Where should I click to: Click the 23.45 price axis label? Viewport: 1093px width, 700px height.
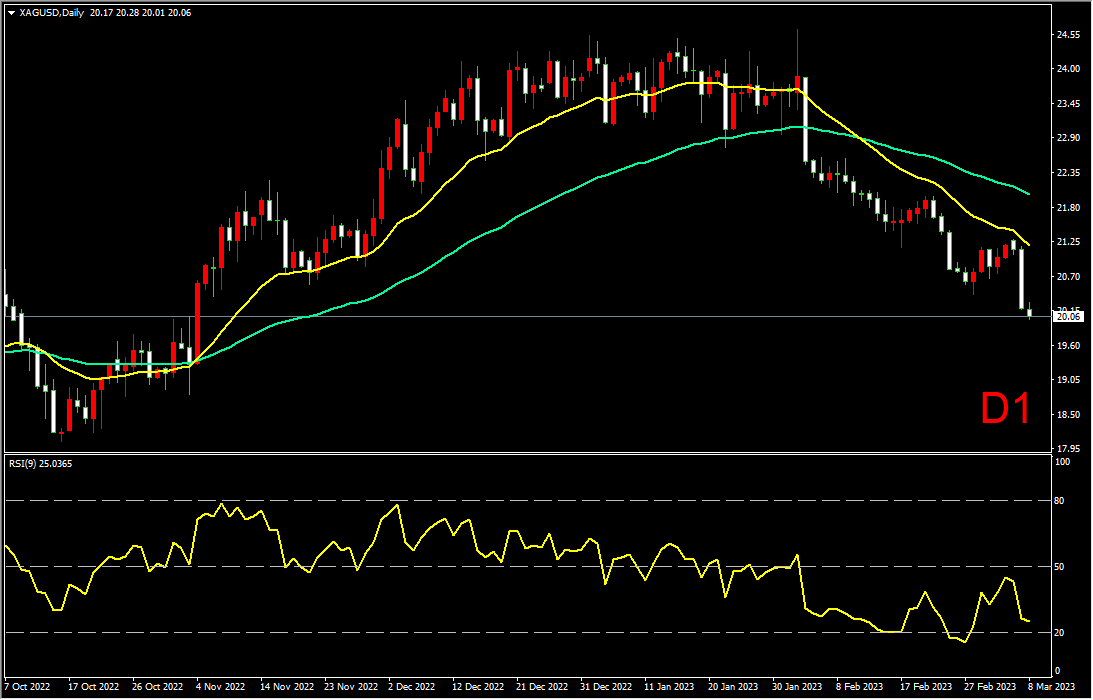(1068, 104)
